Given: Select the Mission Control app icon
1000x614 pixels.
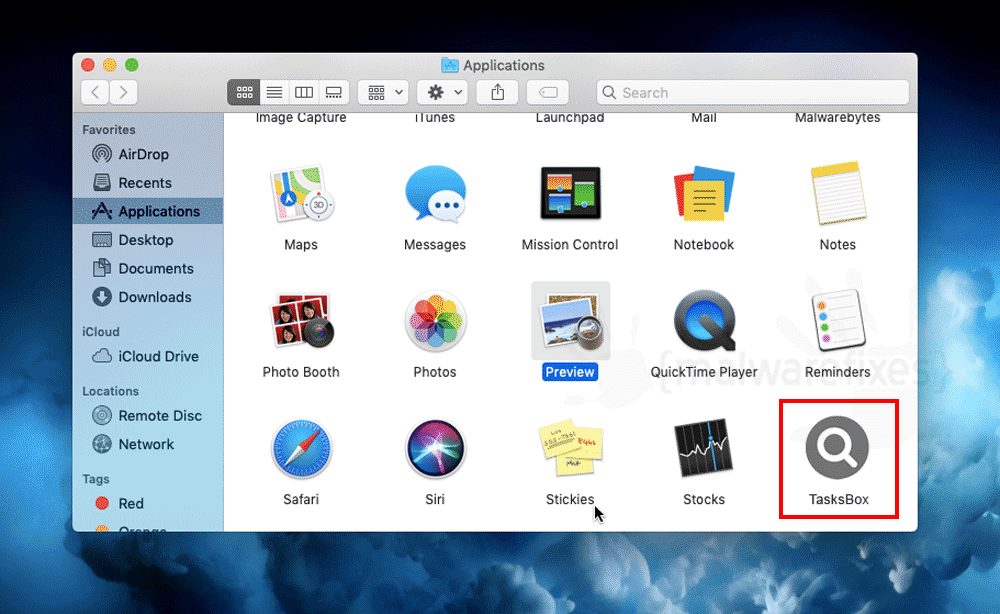Looking at the screenshot, I should pyautogui.click(x=570, y=193).
